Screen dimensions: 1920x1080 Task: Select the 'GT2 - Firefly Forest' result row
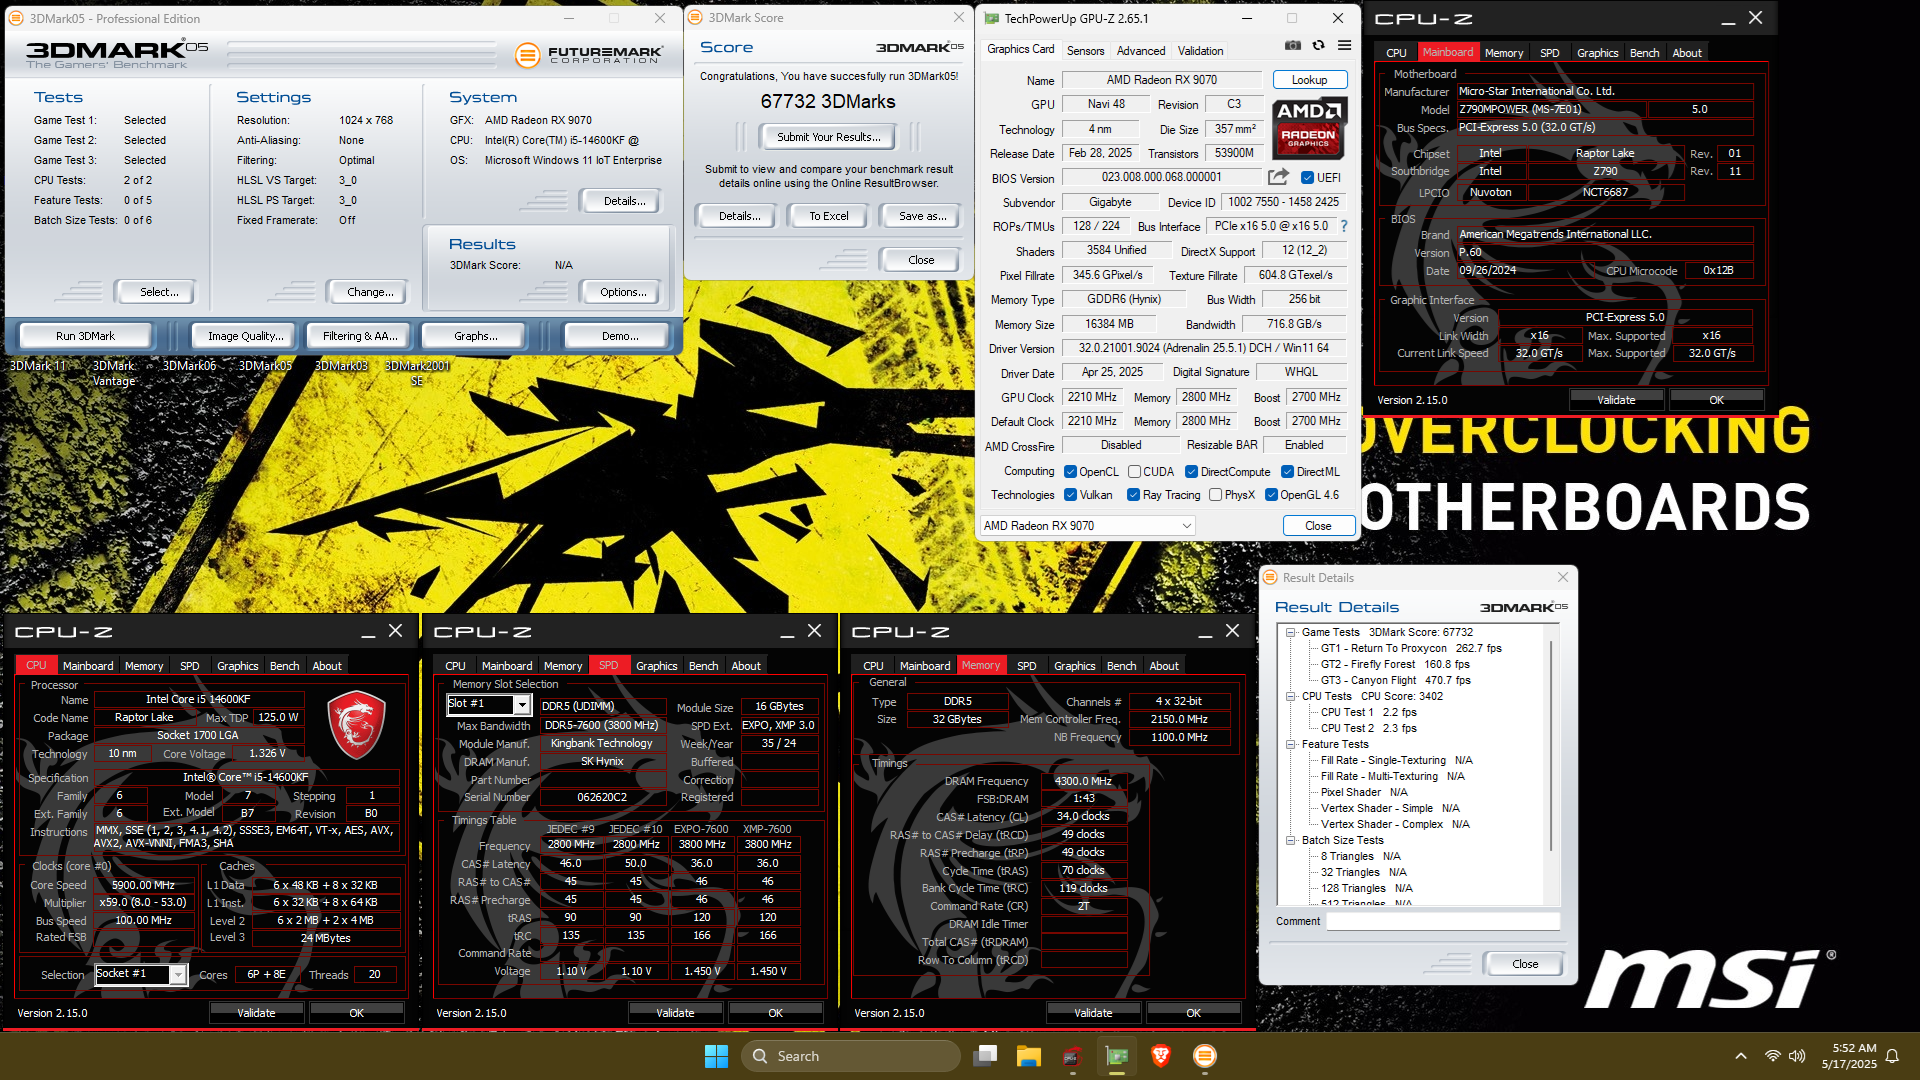(x=1395, y=665)
